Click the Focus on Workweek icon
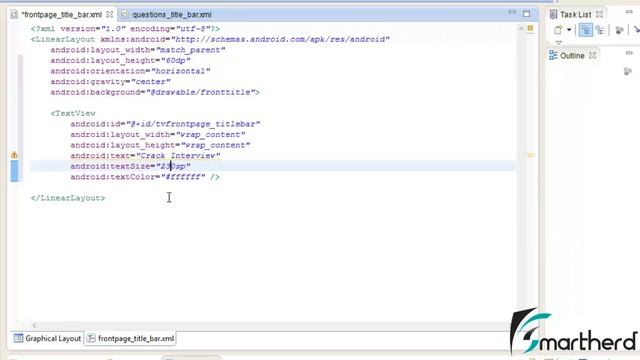Screen dimensions: 640x360 [619, 30]
